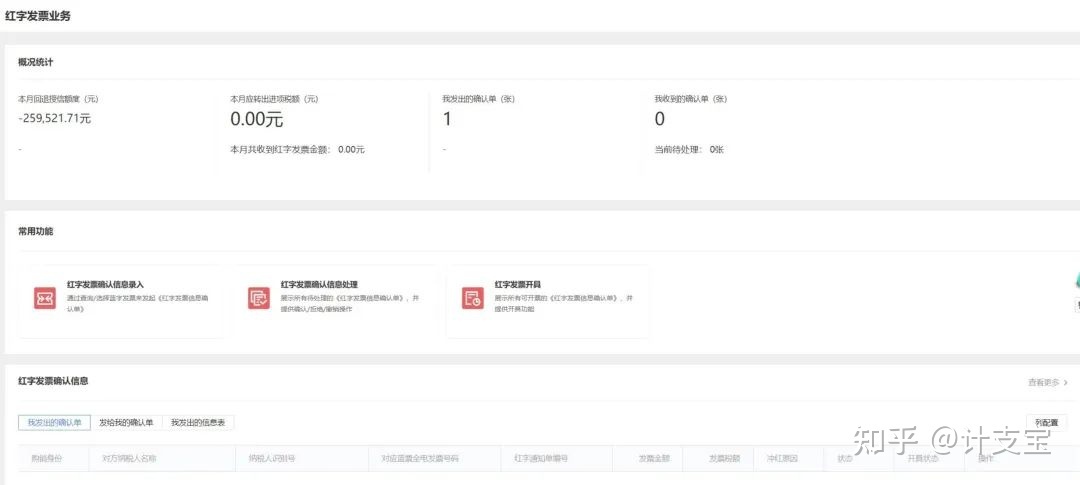Switch to the 发给我的确认单 tab
Viewport: 1080px width, 485px height.
[127, 422]
